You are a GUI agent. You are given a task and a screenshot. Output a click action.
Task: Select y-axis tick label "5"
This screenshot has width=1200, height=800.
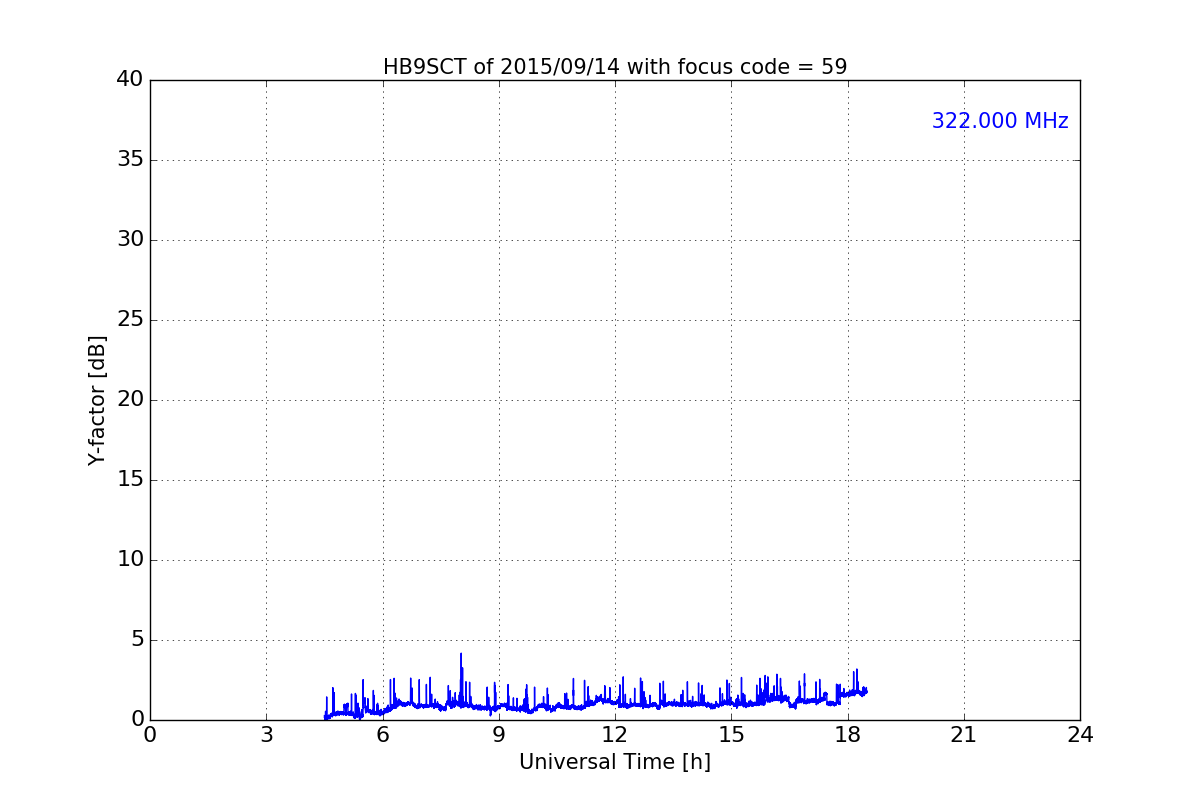coord(137,640)
